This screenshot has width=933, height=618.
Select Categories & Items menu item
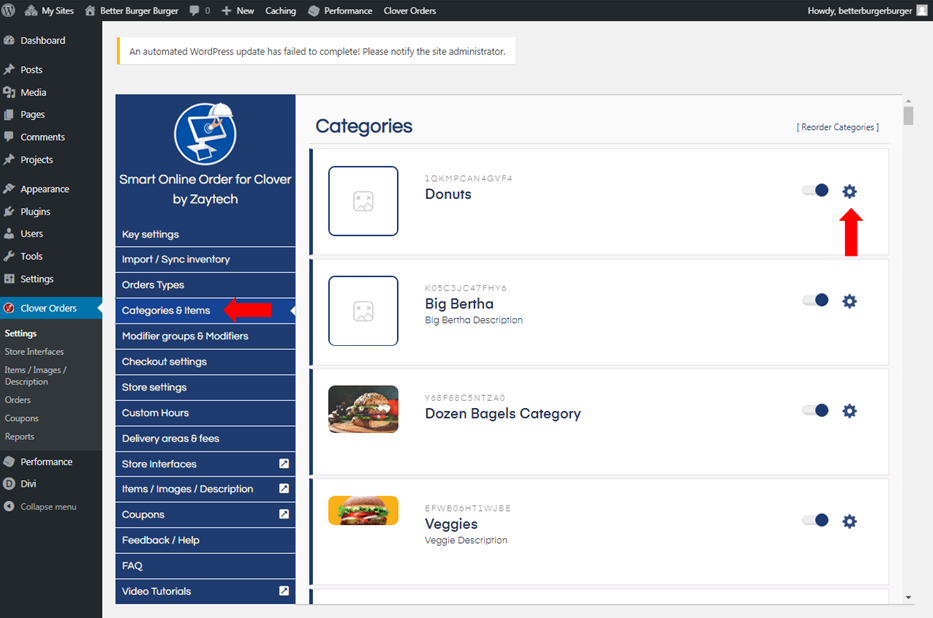(205, 310)
